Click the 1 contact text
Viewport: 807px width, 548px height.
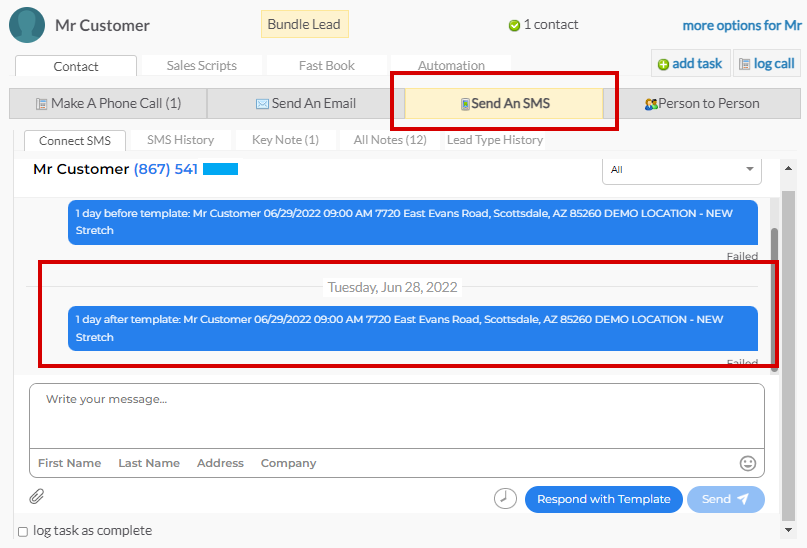[551, 25]
